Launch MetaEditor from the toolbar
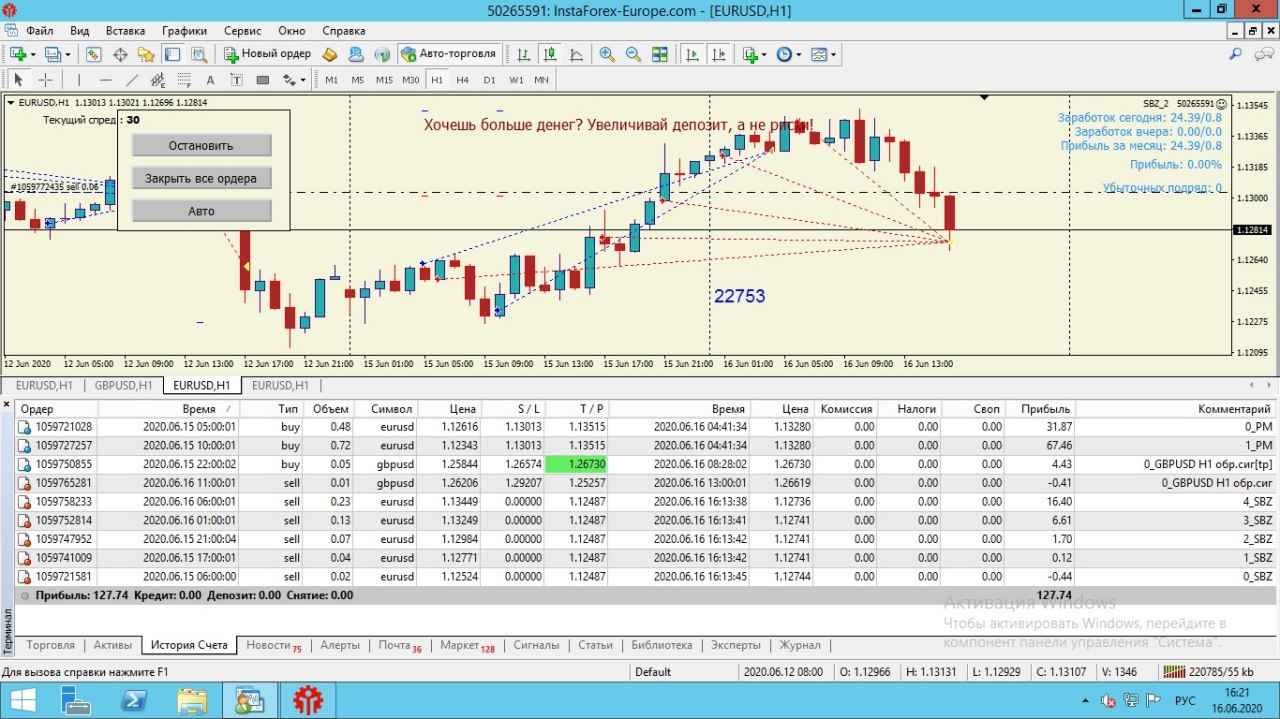Viewport: 1280px width, 719px height. (329, 54)
